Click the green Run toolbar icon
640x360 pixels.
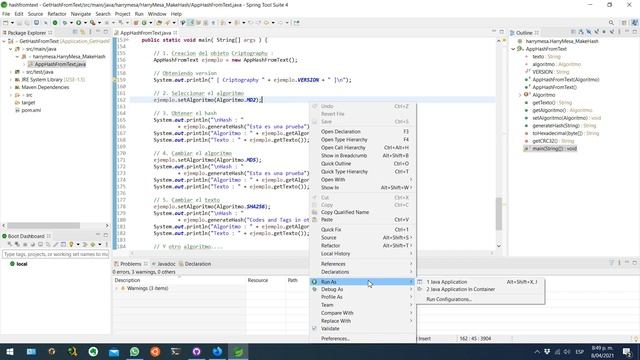point(78,23)
